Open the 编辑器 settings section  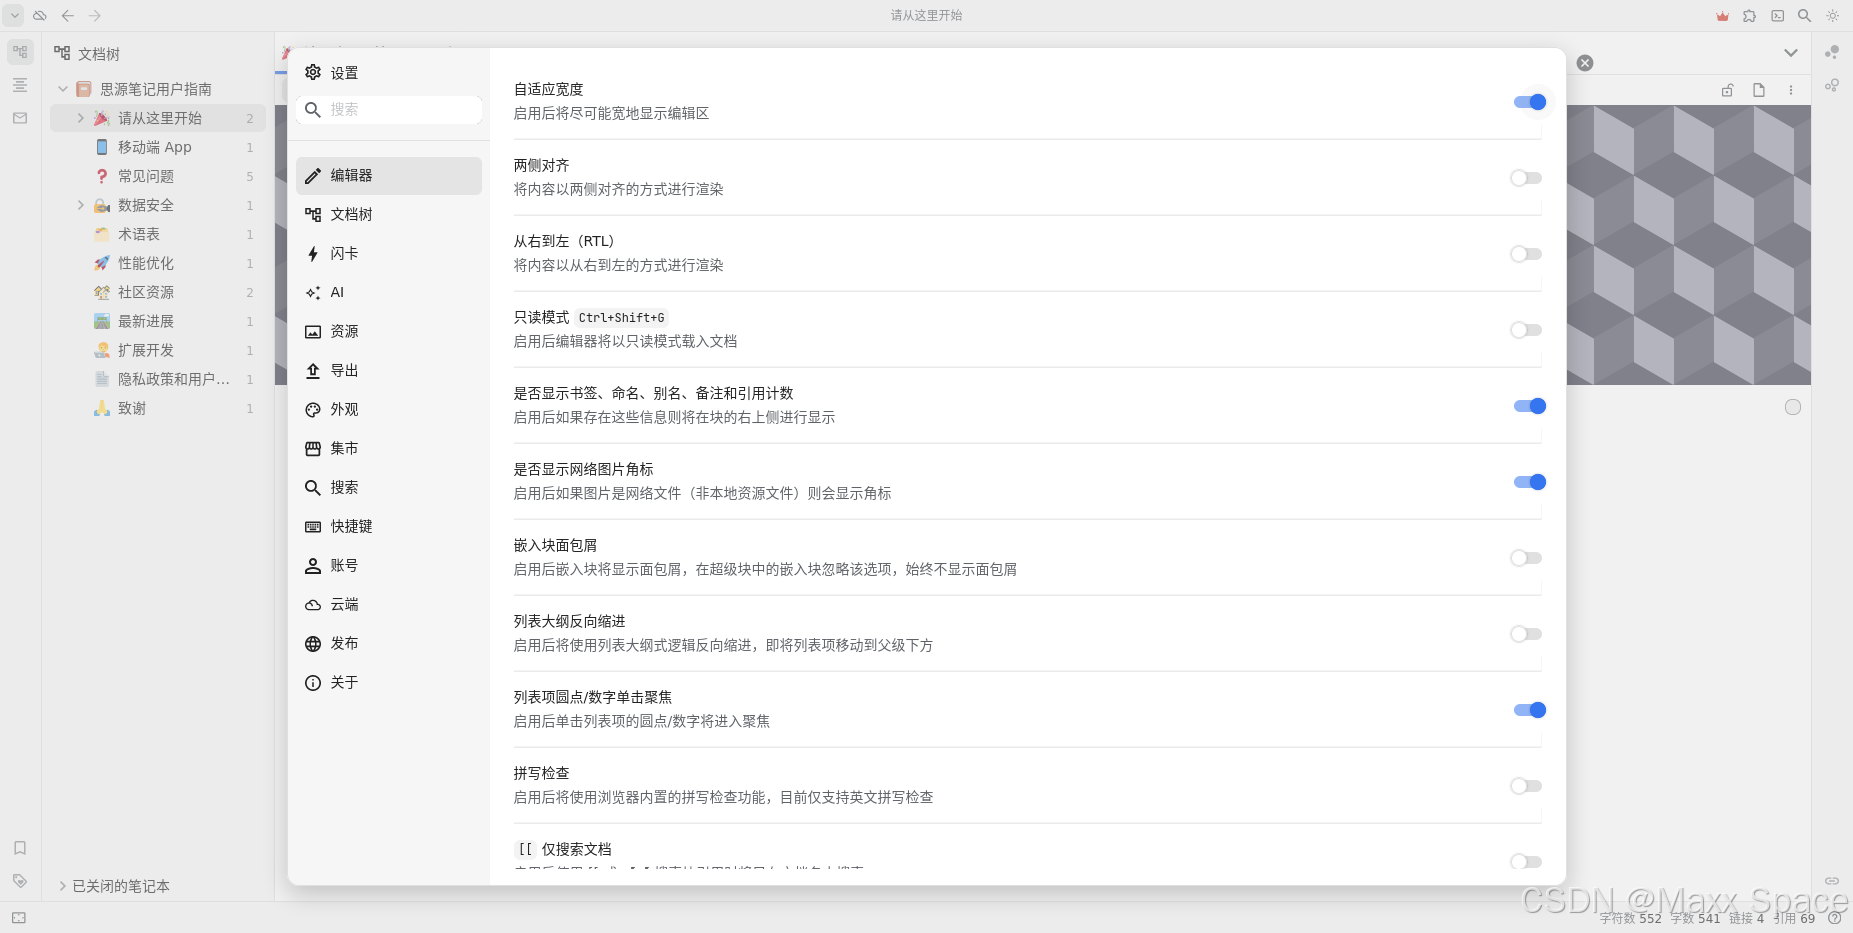point(388,175)
